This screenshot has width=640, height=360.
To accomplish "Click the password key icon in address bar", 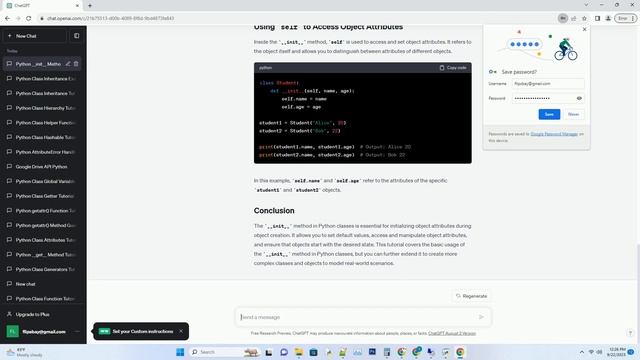I will tap(563, 18).
